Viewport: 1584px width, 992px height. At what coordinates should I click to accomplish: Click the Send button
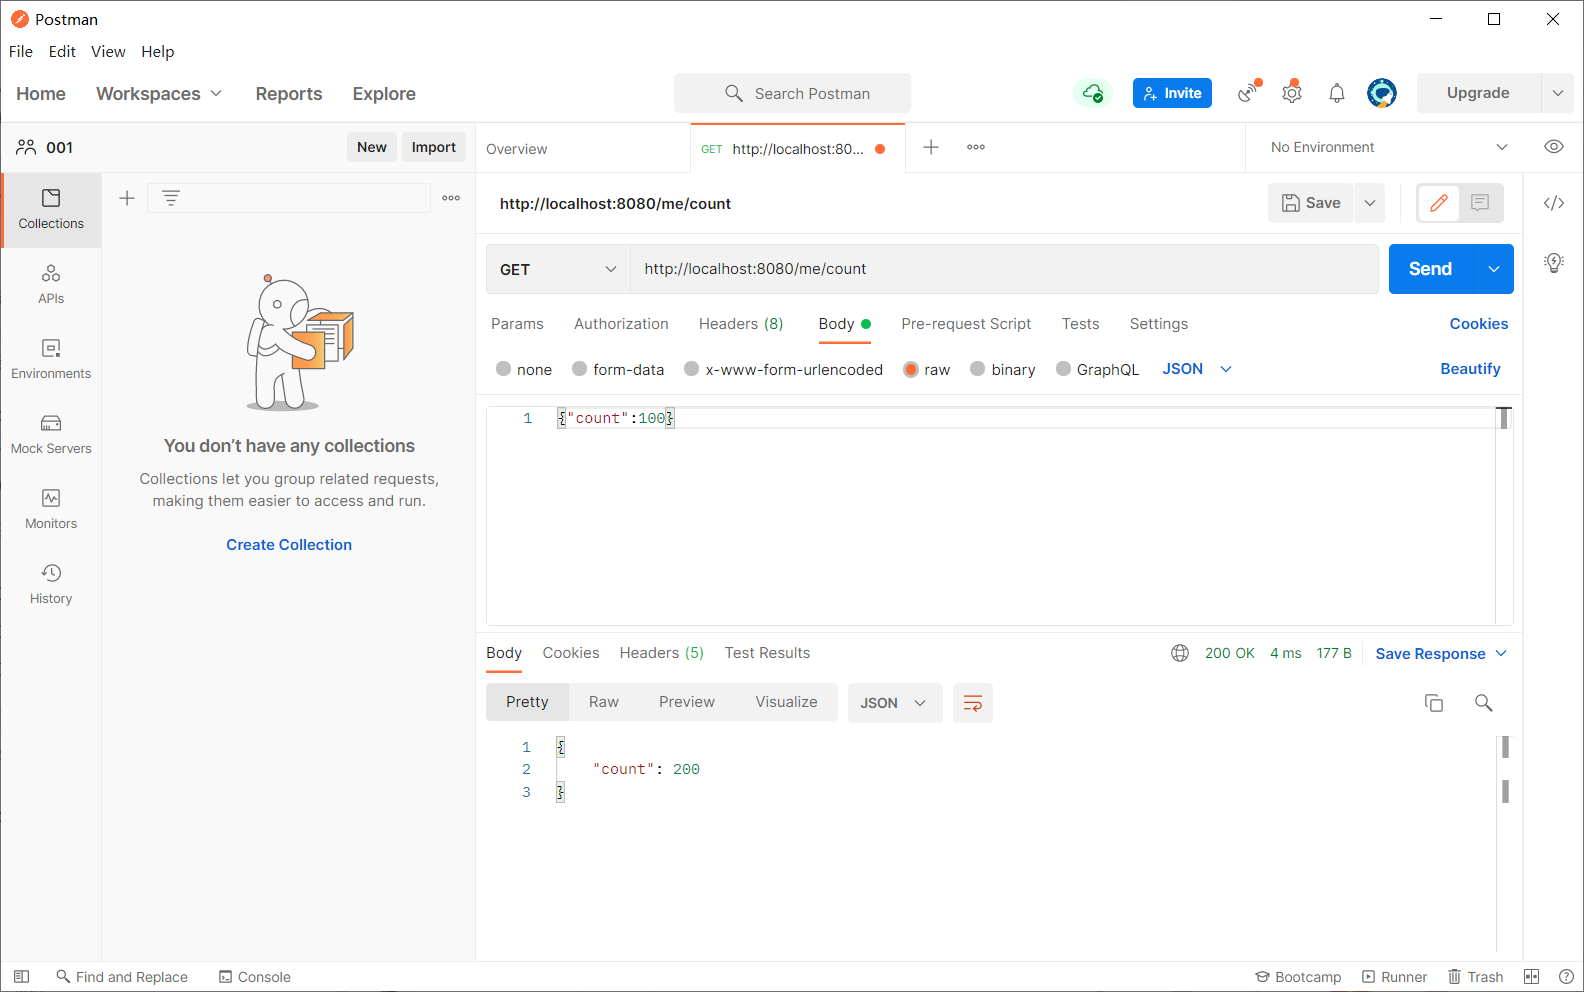click(x=1431, y=269)
